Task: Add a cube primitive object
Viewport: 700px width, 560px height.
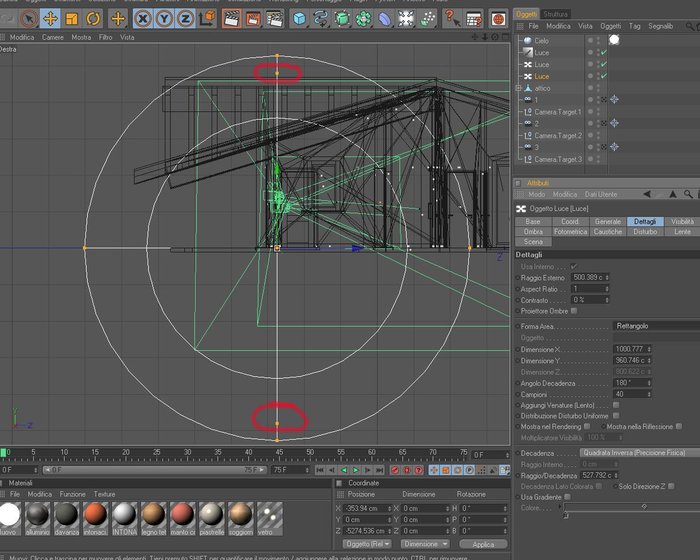Action: (300, 19)
